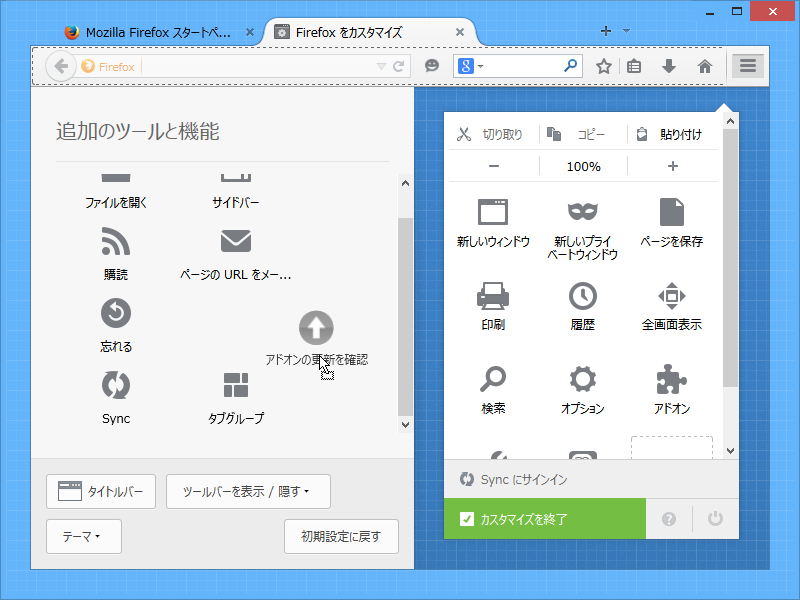800x600 pixels.
Task: Open the URL bar history dropdown arrow
Action: (x=381, y=66)
